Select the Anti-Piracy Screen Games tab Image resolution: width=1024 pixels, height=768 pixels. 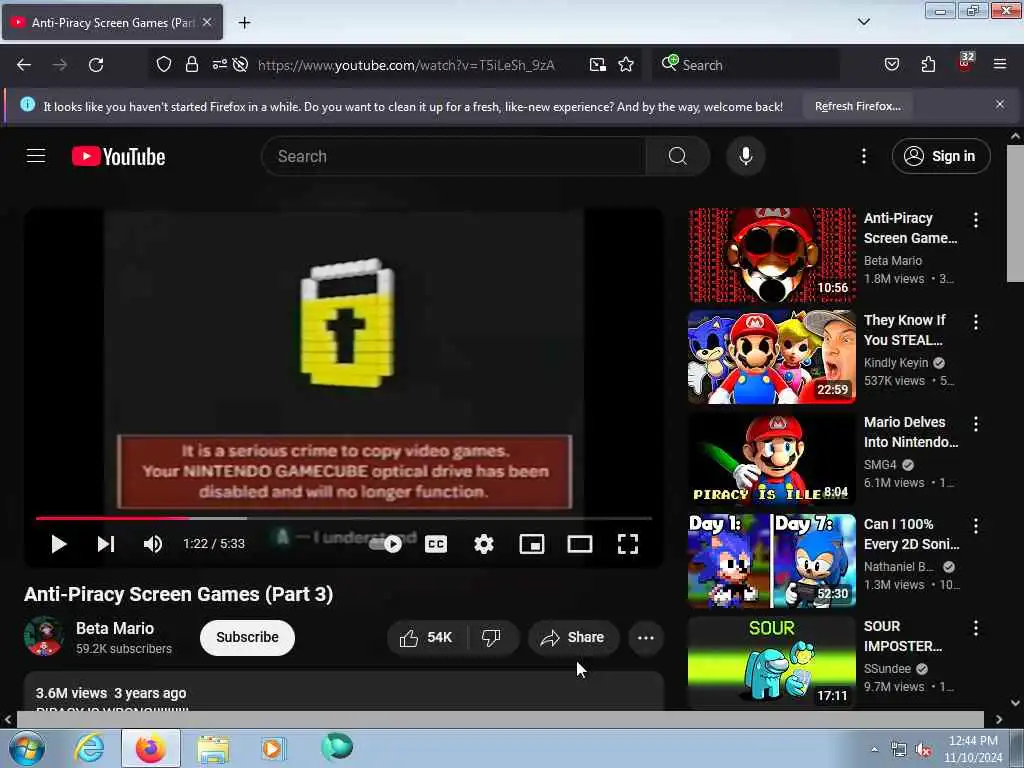tap(112, 22)
